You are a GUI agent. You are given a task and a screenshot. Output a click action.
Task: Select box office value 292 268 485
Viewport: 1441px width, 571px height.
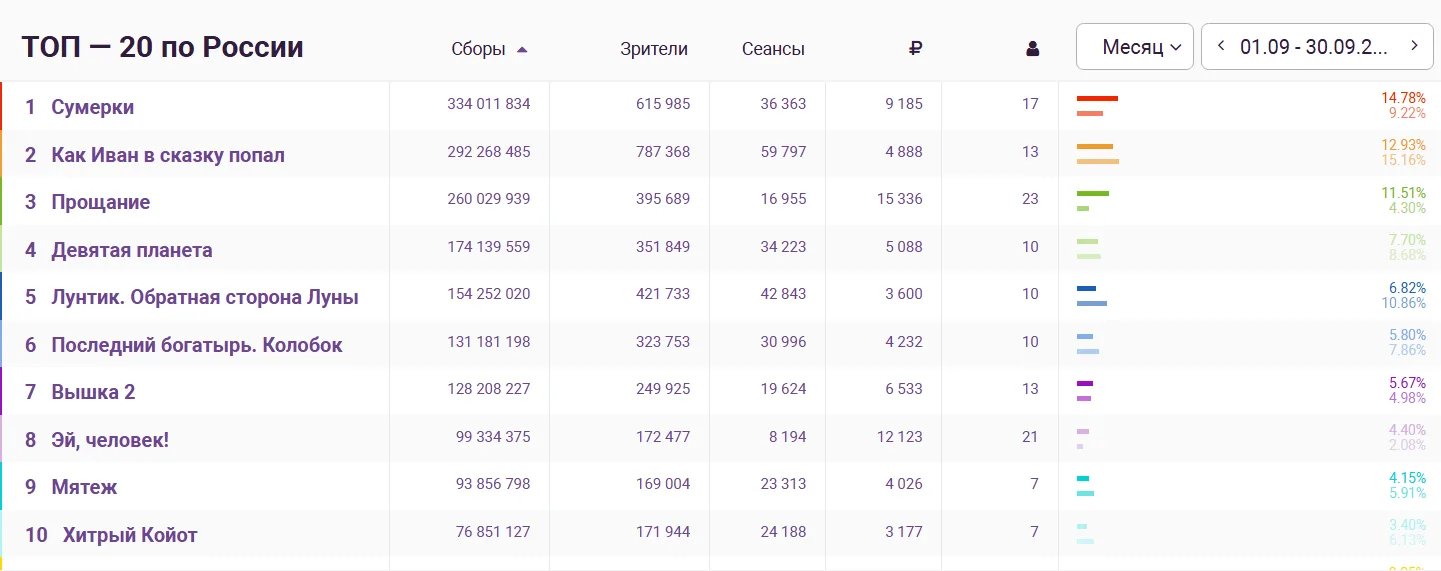click(489, 152)
